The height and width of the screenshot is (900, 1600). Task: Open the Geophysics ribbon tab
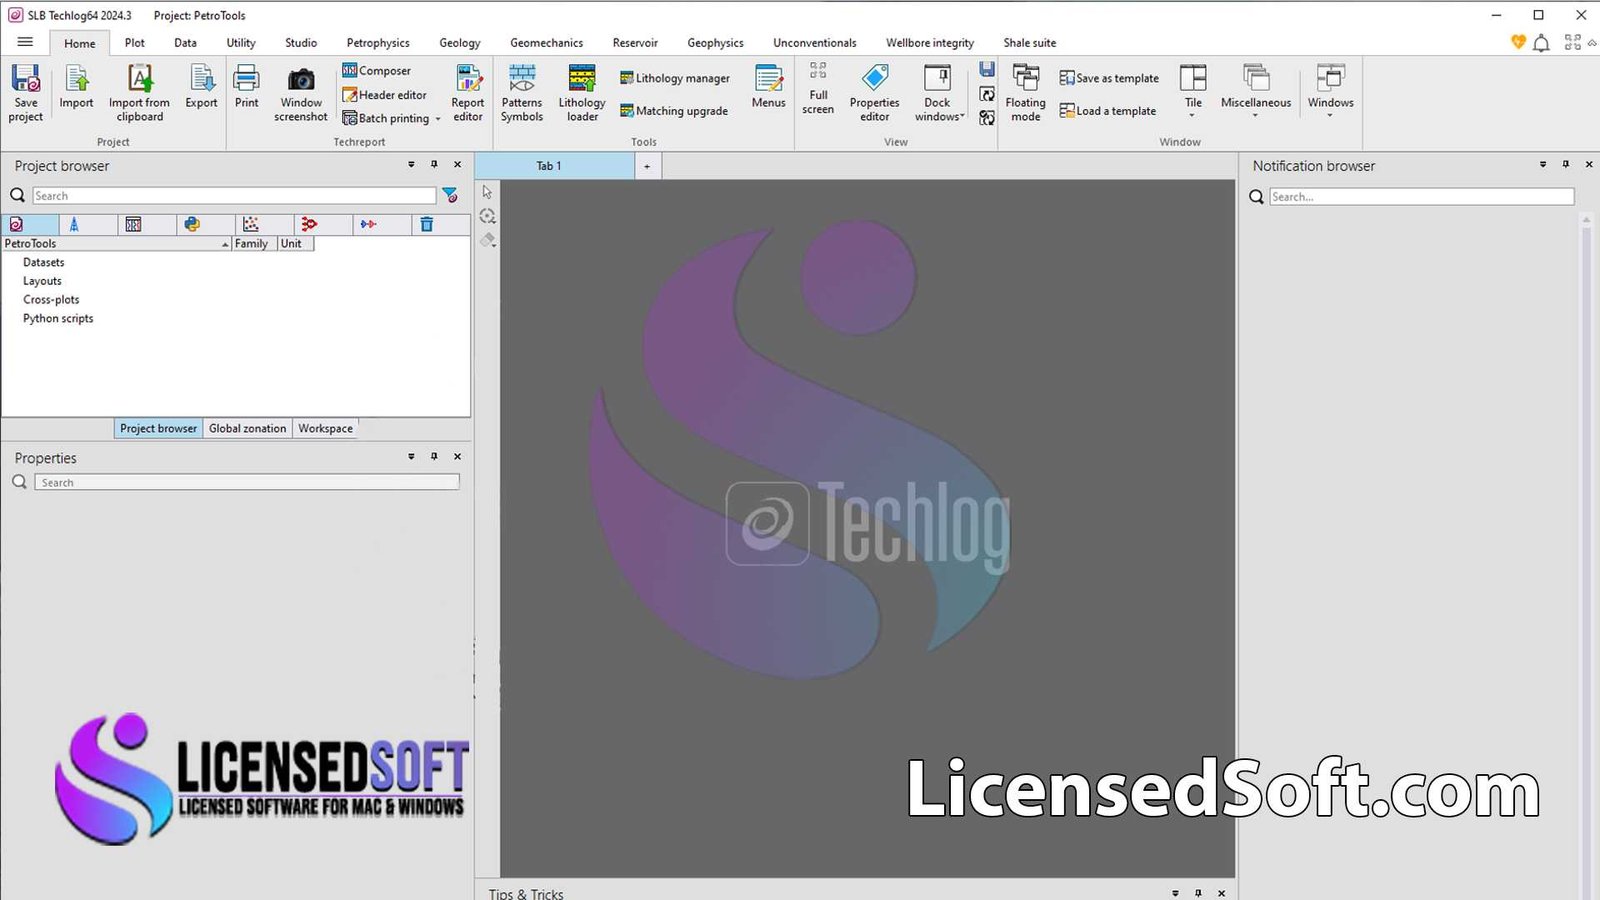pyautogui.click(x=715, y=43)
